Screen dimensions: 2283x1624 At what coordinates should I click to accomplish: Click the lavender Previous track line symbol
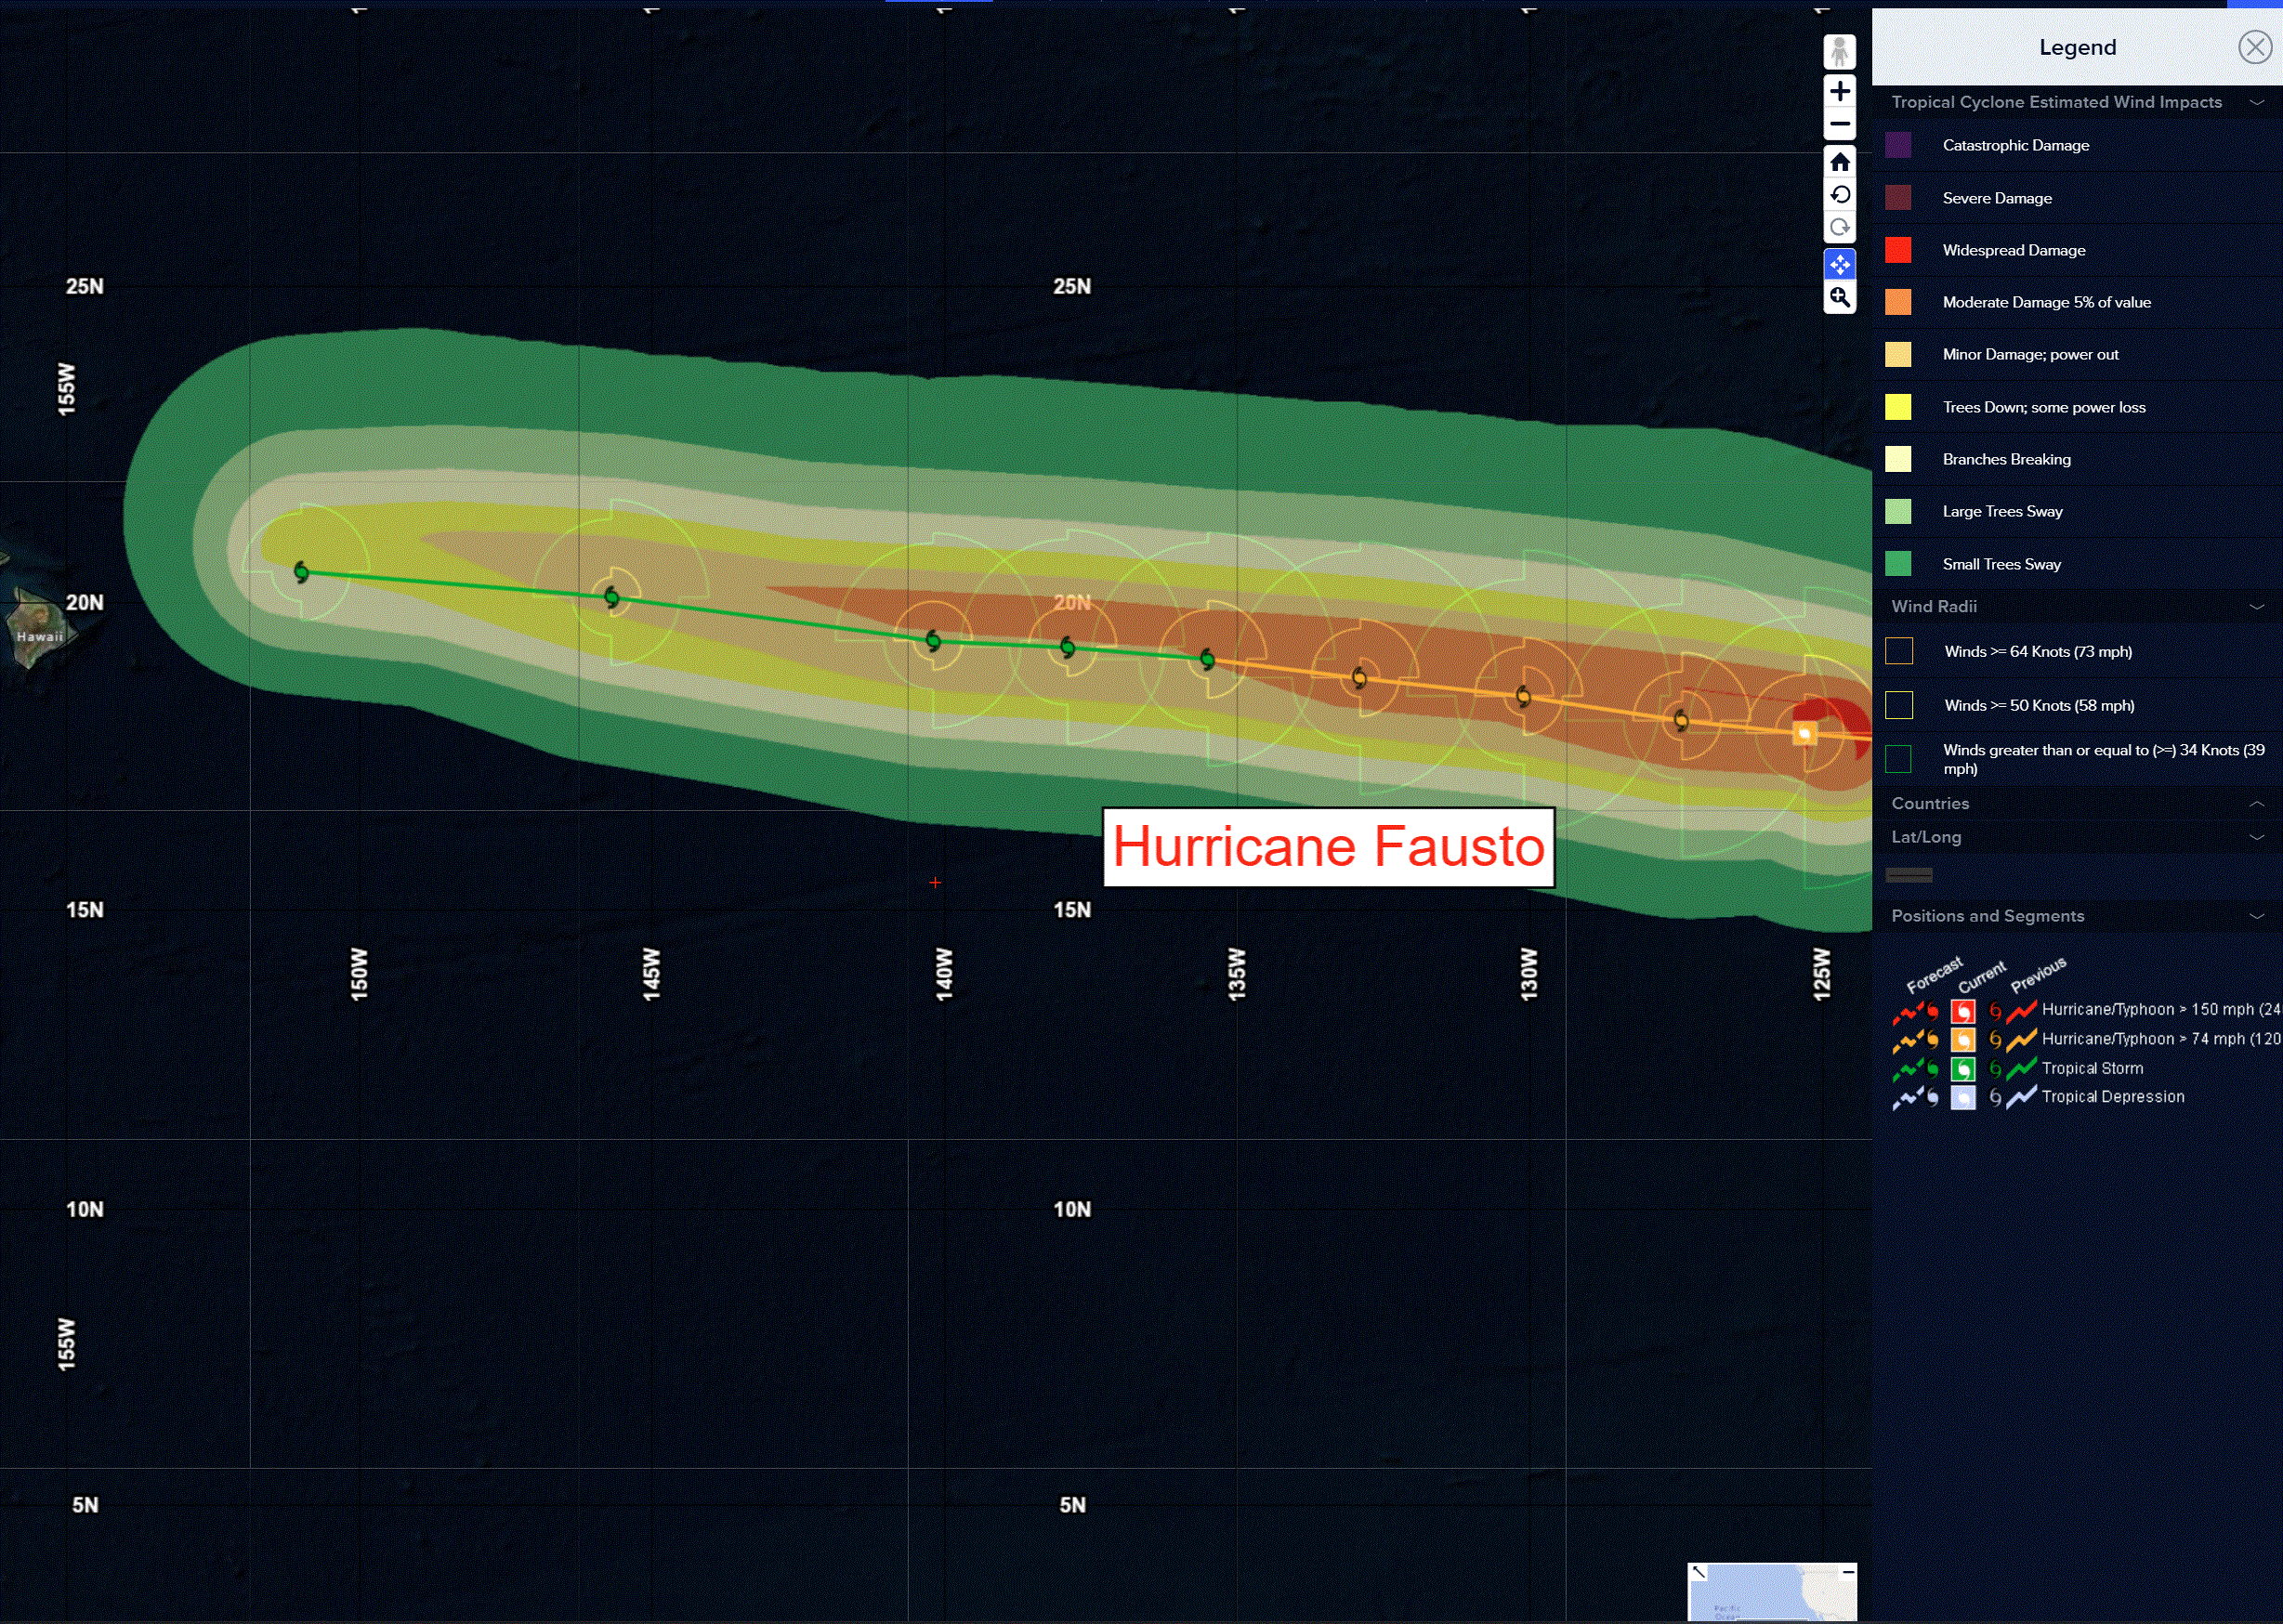point(2020,1098)
